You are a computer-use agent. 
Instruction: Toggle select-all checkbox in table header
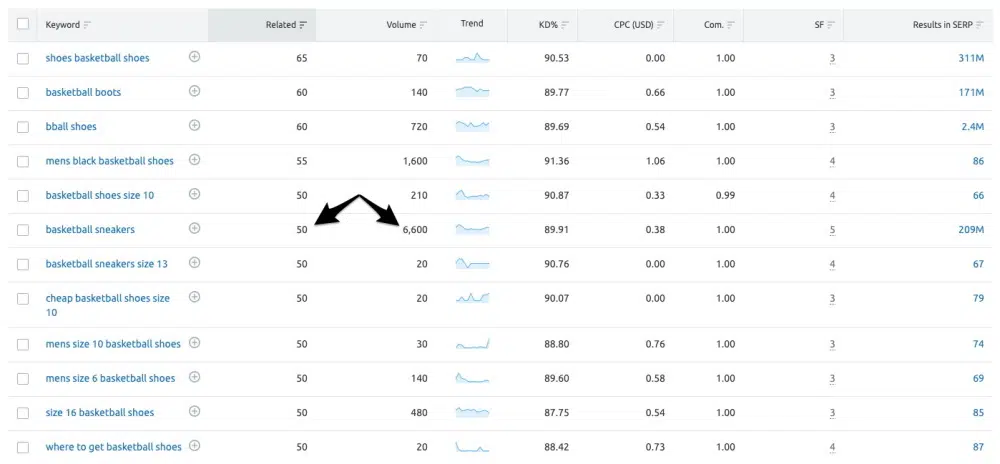(23, 24)
